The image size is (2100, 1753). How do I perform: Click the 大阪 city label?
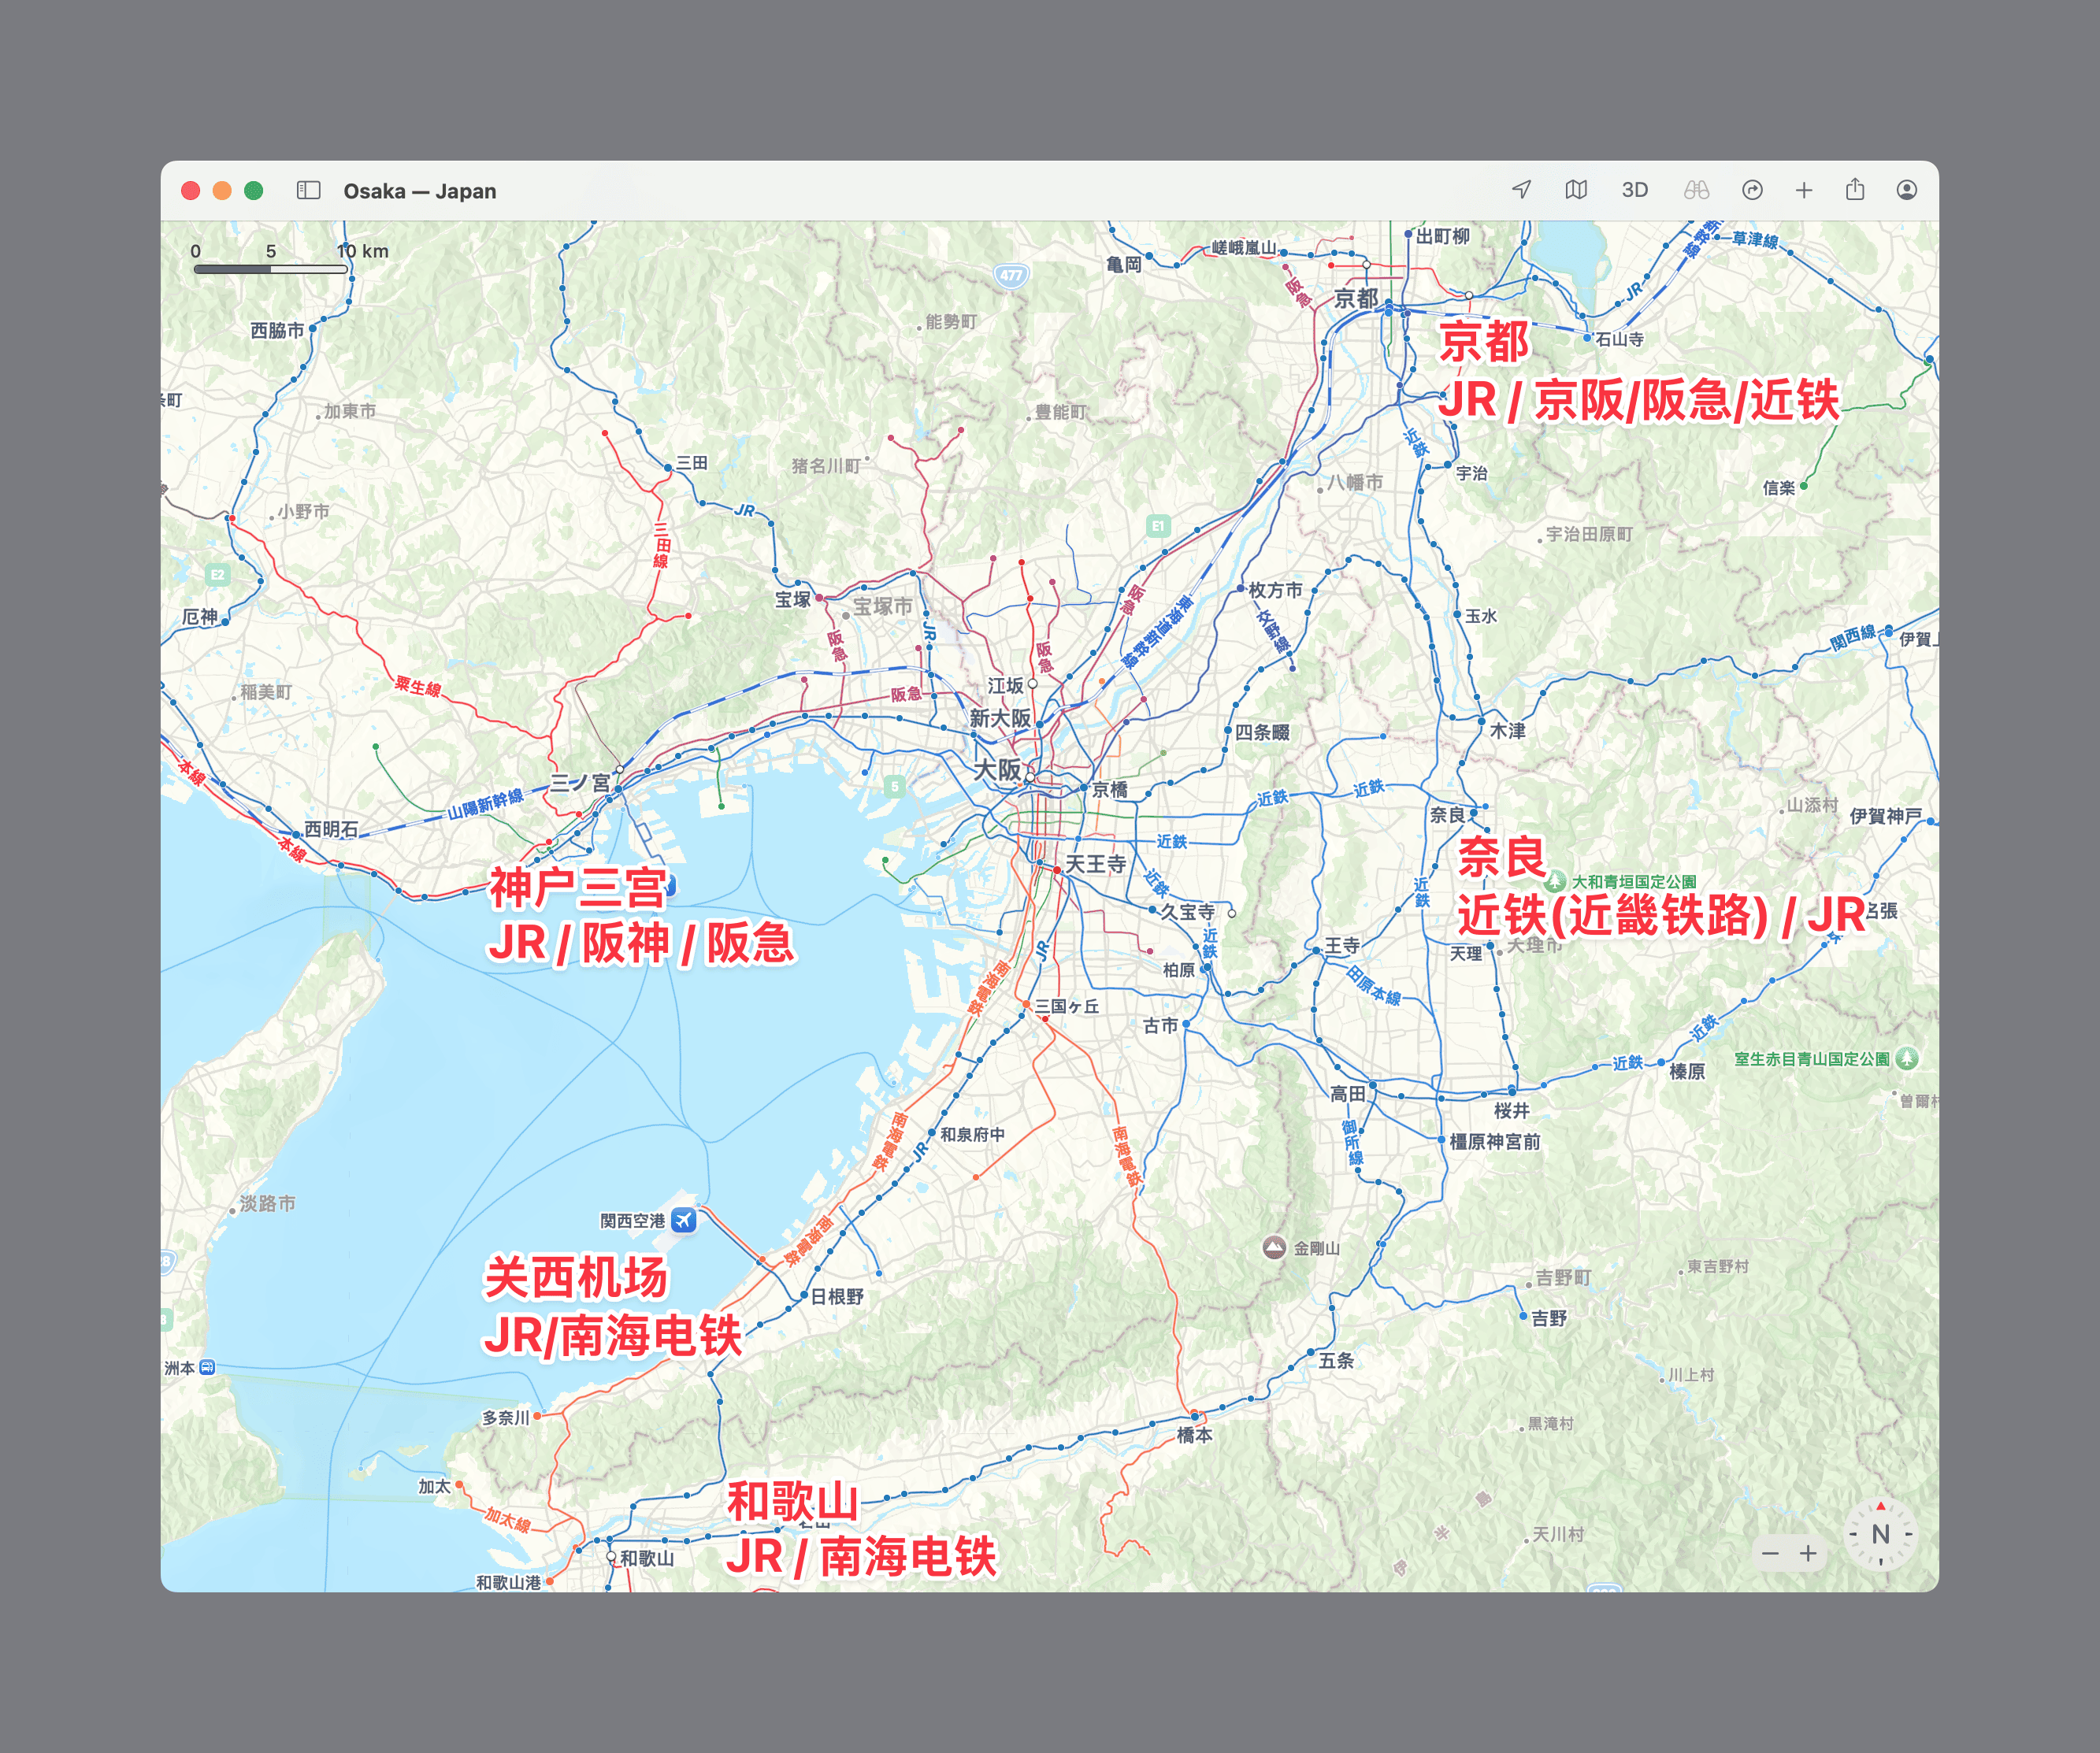coord(997,769)
